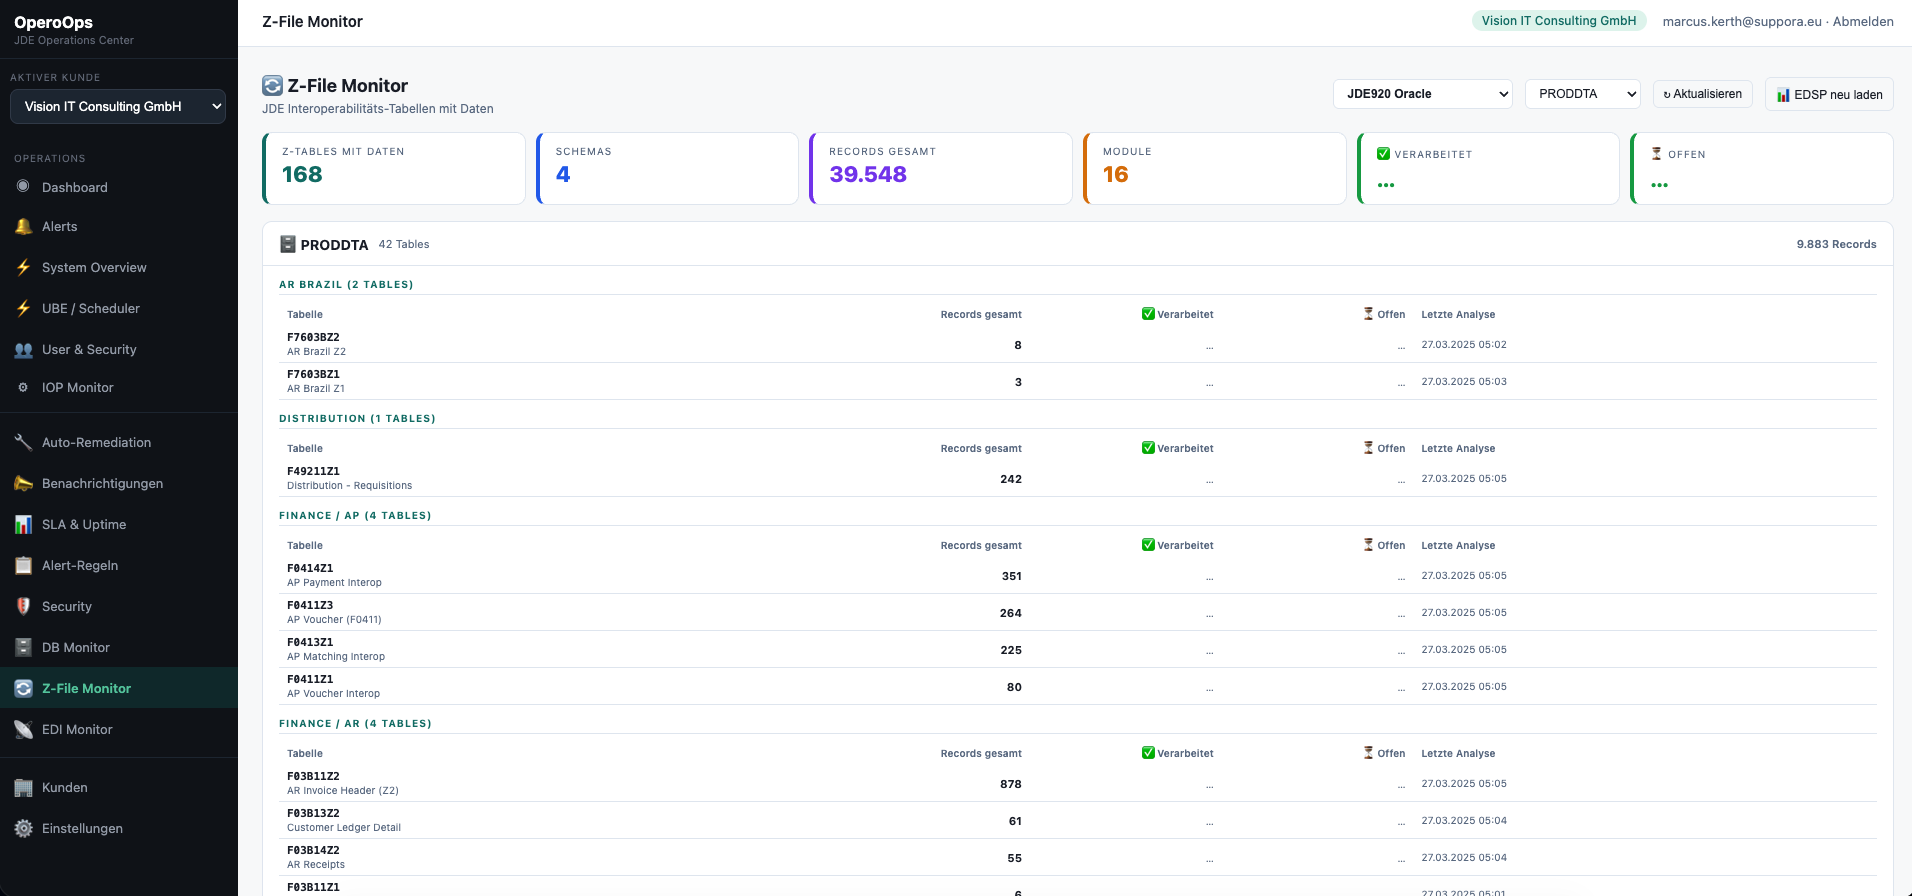
Task: Click the 9.883 Records total label
Action: click(x=1836, y=244)
